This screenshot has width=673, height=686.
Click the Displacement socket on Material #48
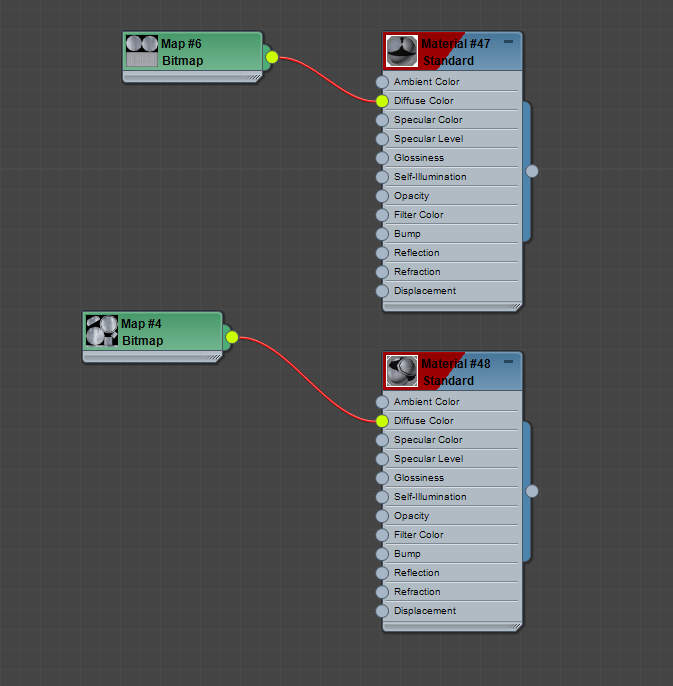382,611
